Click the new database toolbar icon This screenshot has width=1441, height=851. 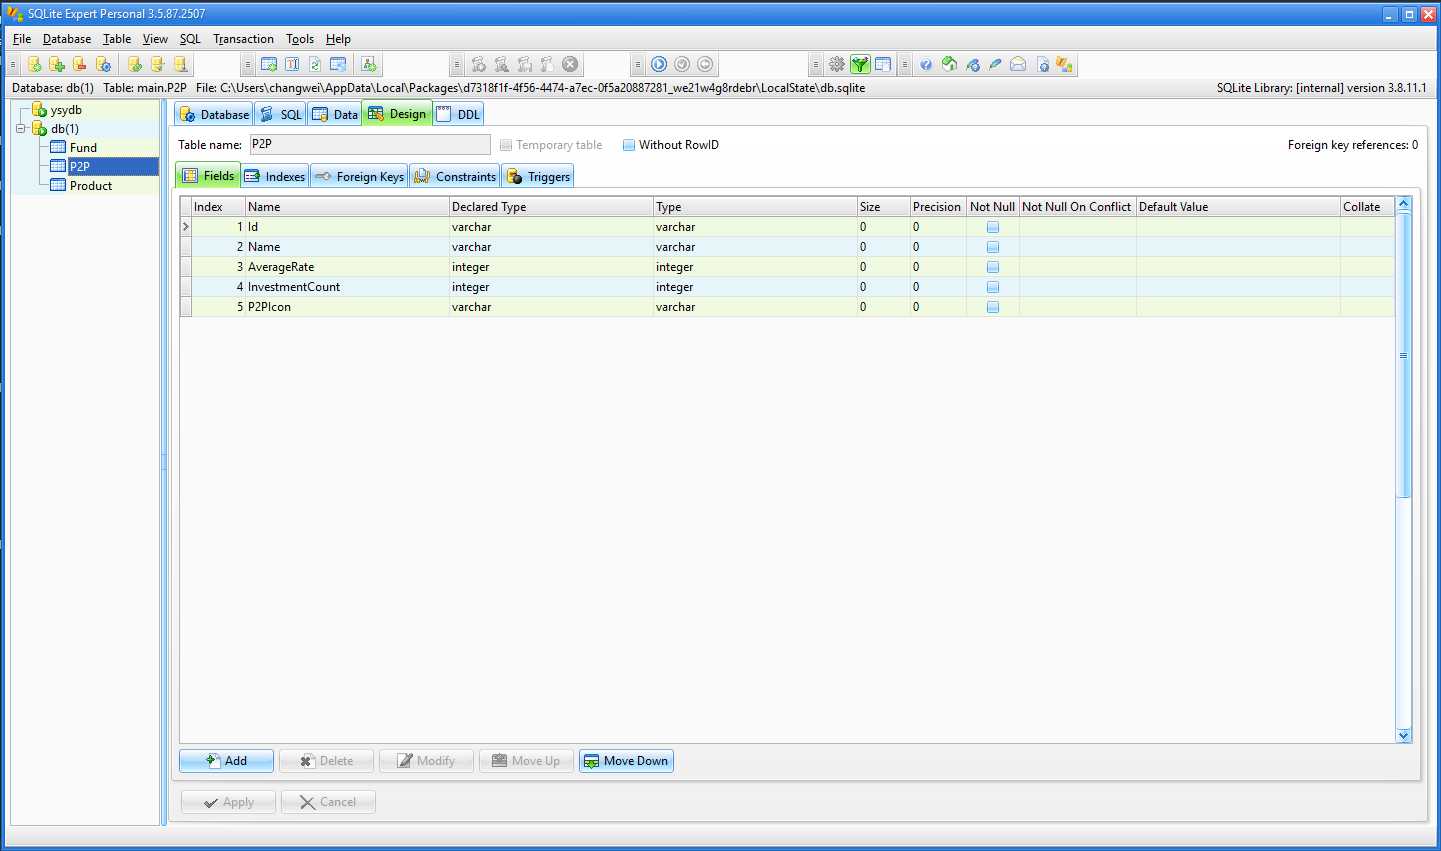point(35,64)
